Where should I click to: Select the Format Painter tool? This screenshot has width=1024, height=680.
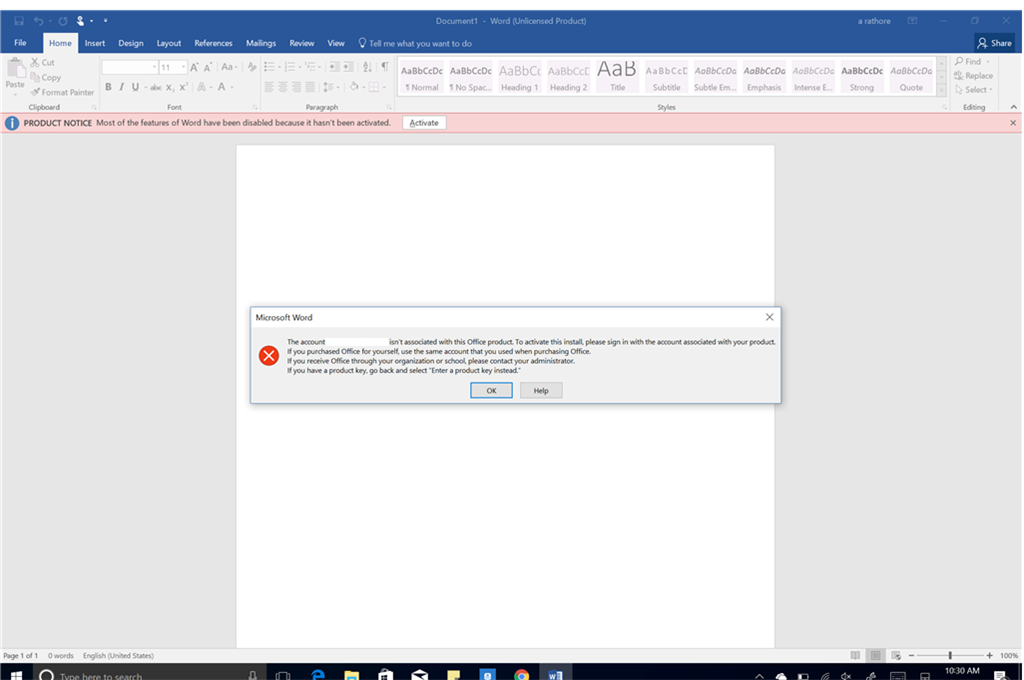(x=63, y=92)
